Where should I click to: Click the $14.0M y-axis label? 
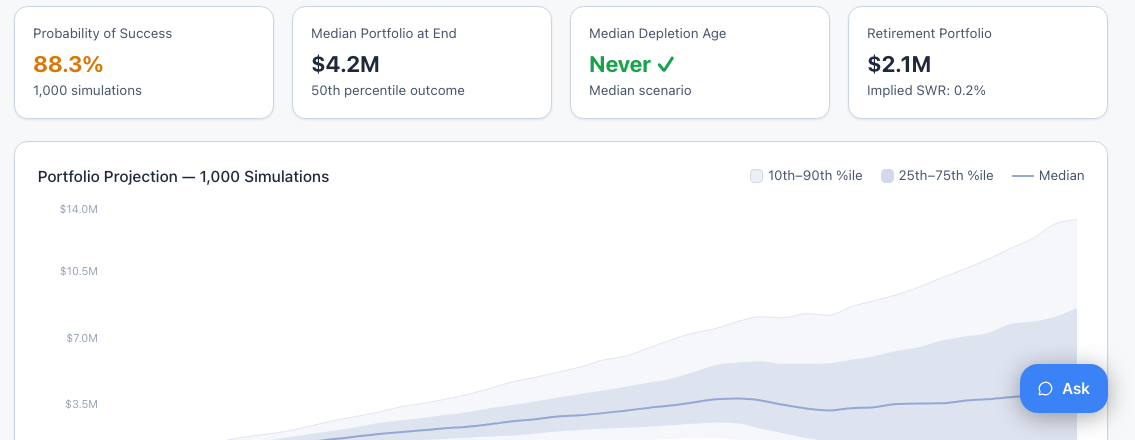(79, 210)
